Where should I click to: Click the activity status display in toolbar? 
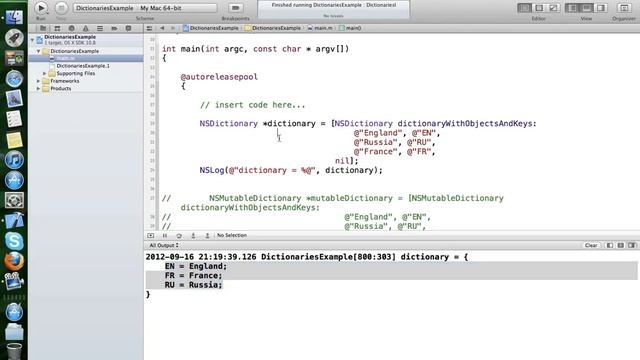click(x=333, y=9)
